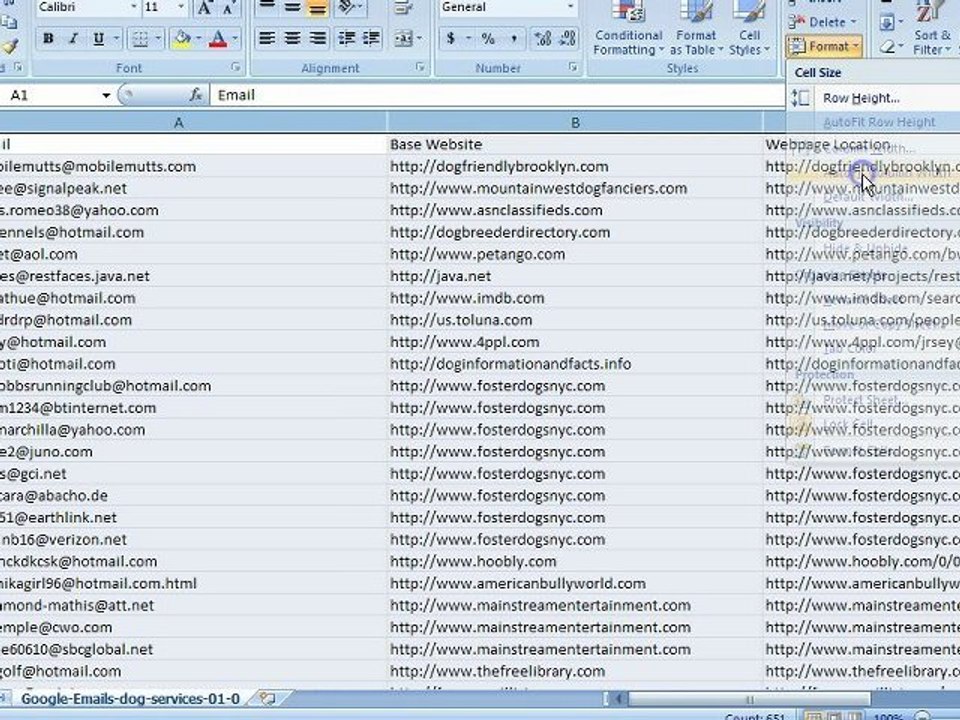Toggle Bold formatting
960x720 pixels.
(48, 39)
